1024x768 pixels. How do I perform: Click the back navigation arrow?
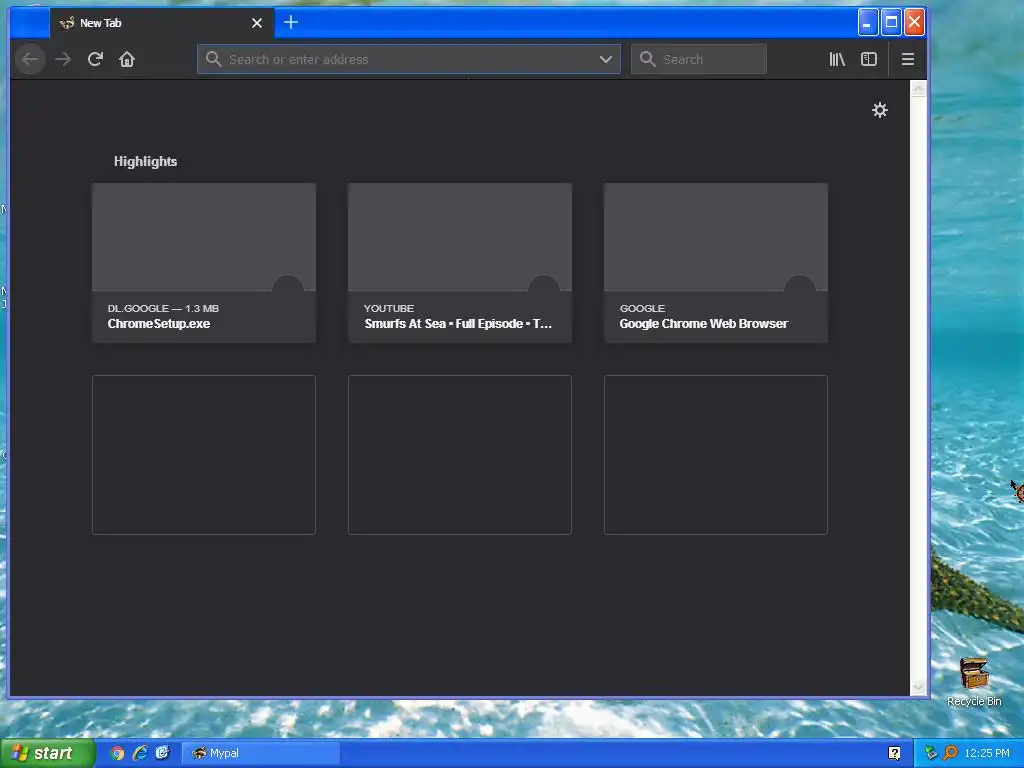point(30,59)
